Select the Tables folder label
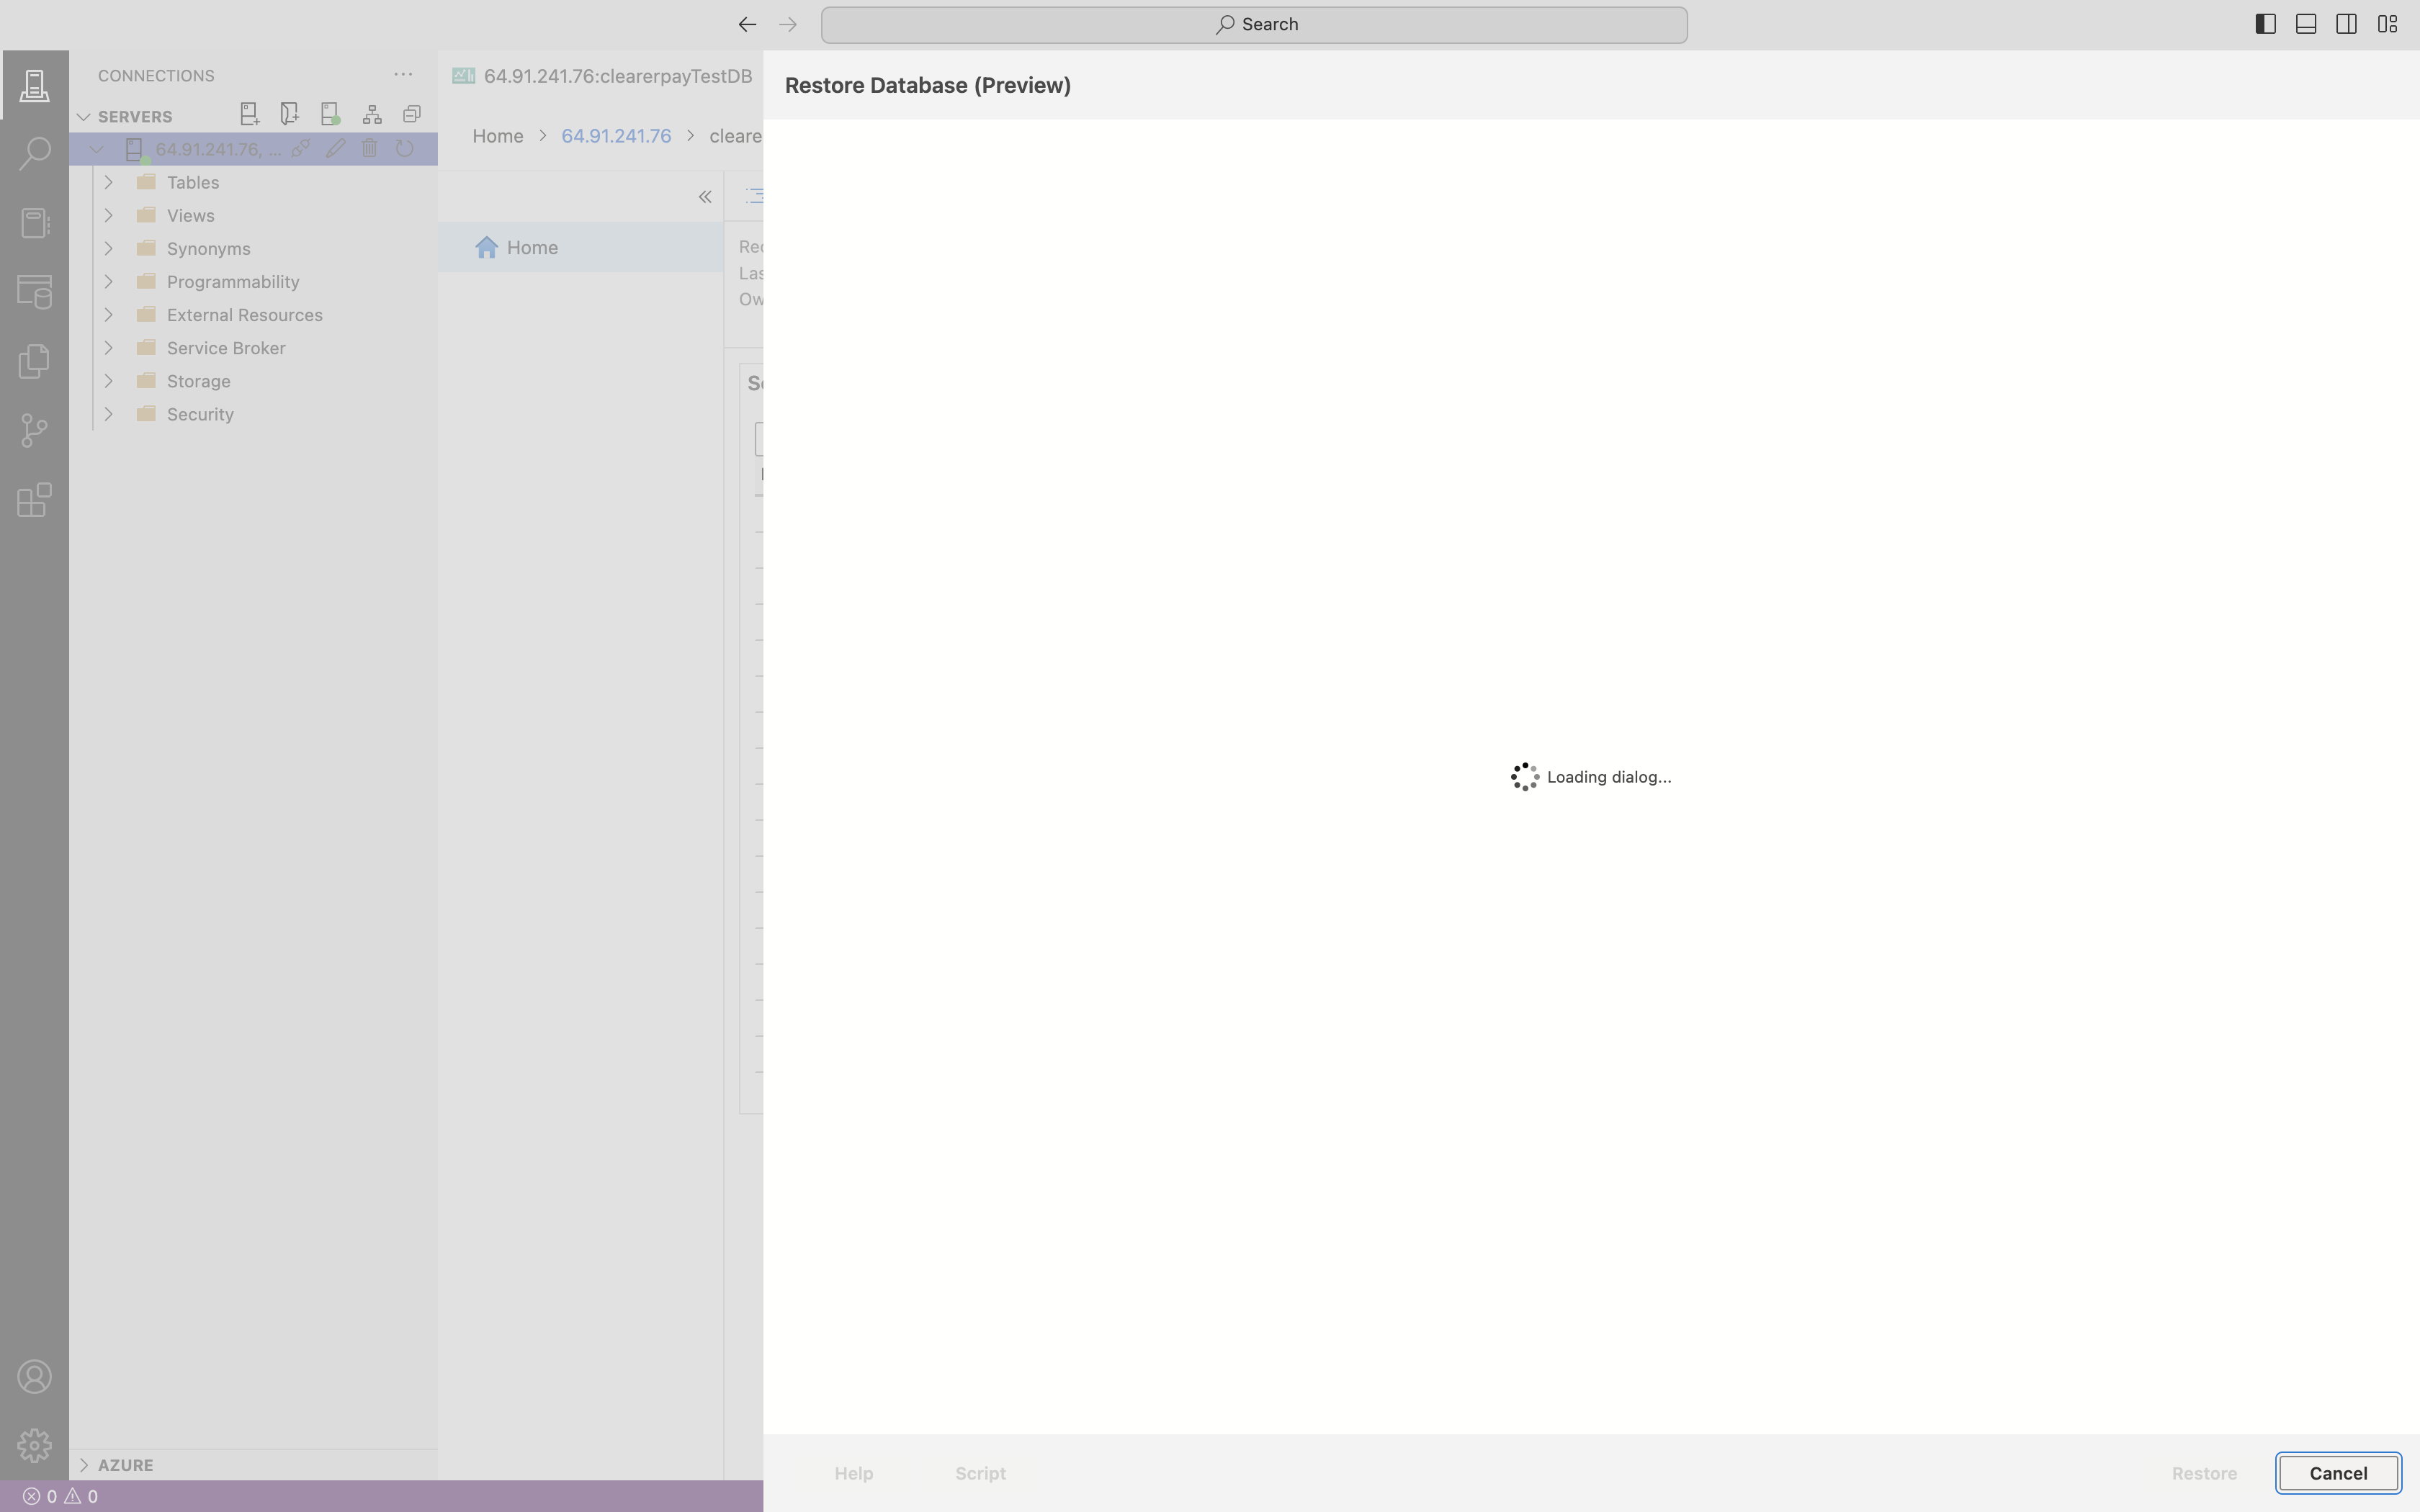 point(193,182)
